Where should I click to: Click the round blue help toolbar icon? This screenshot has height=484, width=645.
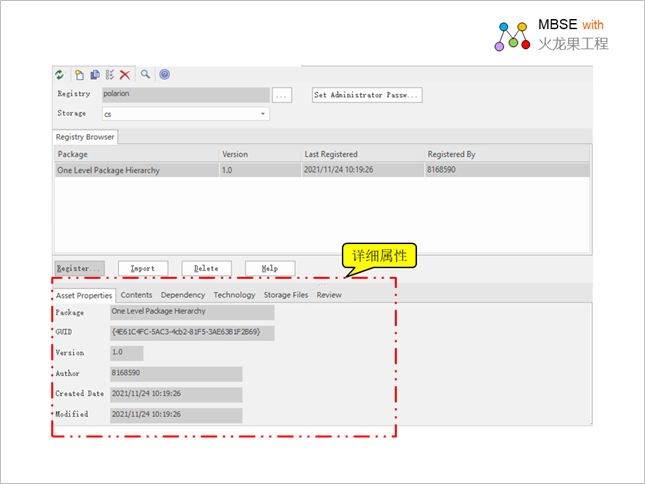(164, 74)
